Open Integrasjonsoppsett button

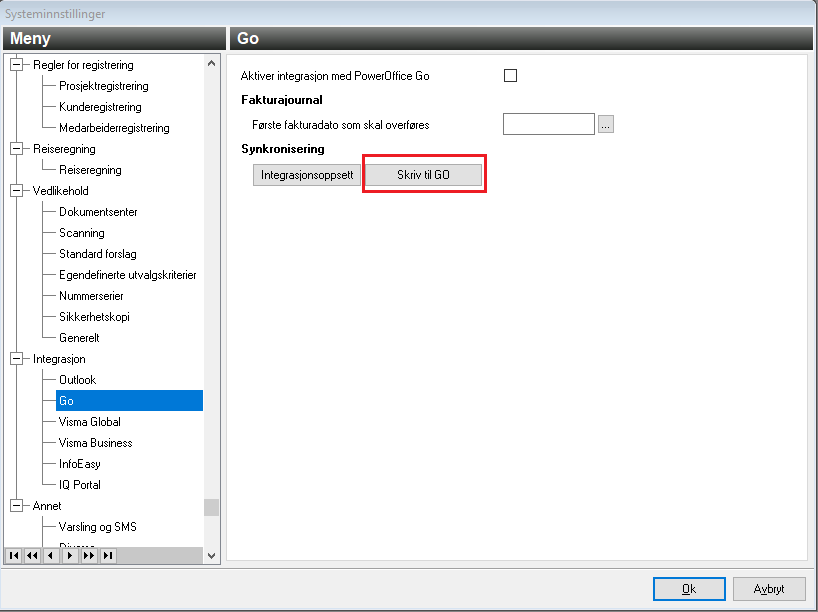[307, 175]
